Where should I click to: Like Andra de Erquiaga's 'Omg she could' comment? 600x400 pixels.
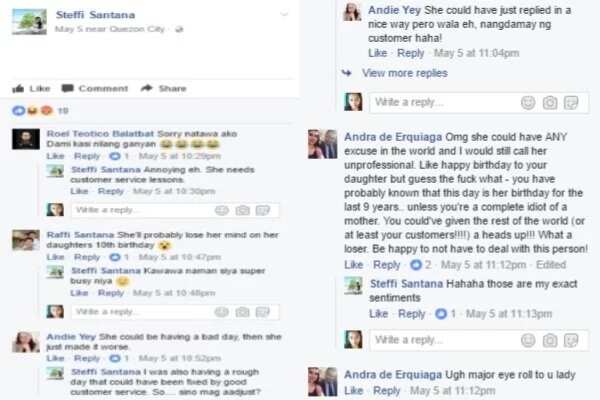tap(354, 264)
